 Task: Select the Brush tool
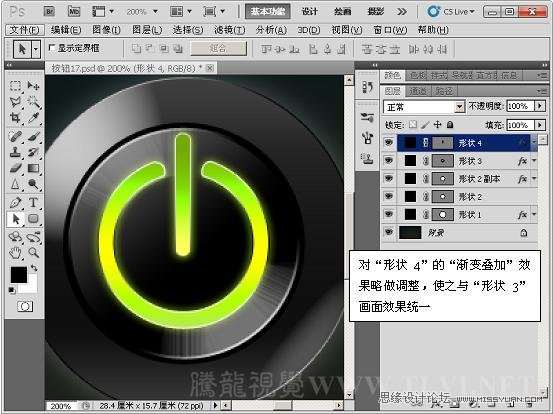tap(34, 136)
